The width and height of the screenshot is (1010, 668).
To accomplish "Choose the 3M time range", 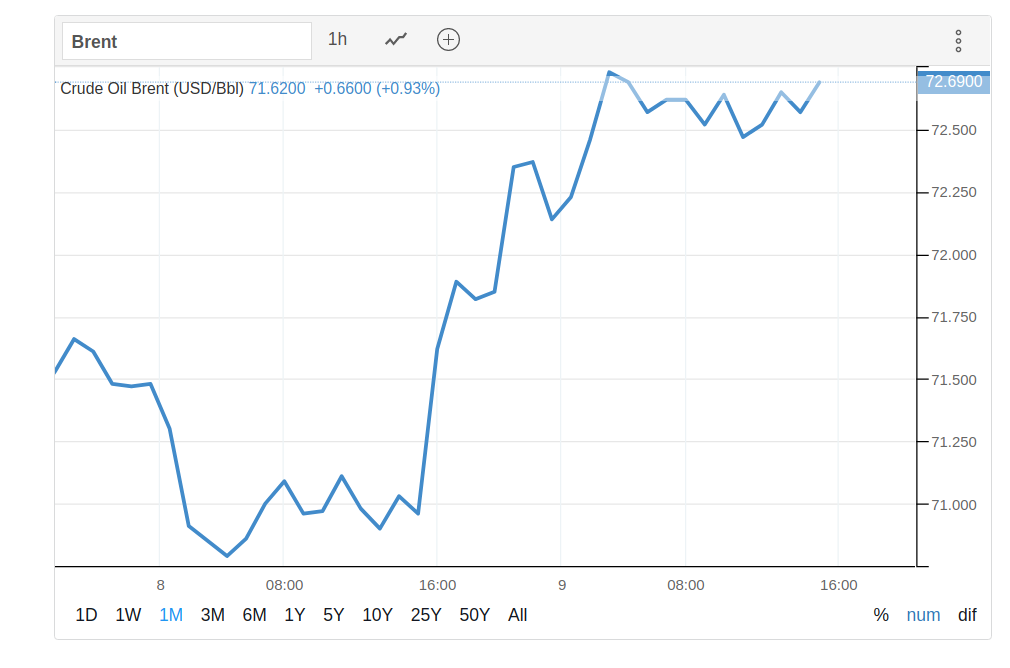I will click(212, 615).
